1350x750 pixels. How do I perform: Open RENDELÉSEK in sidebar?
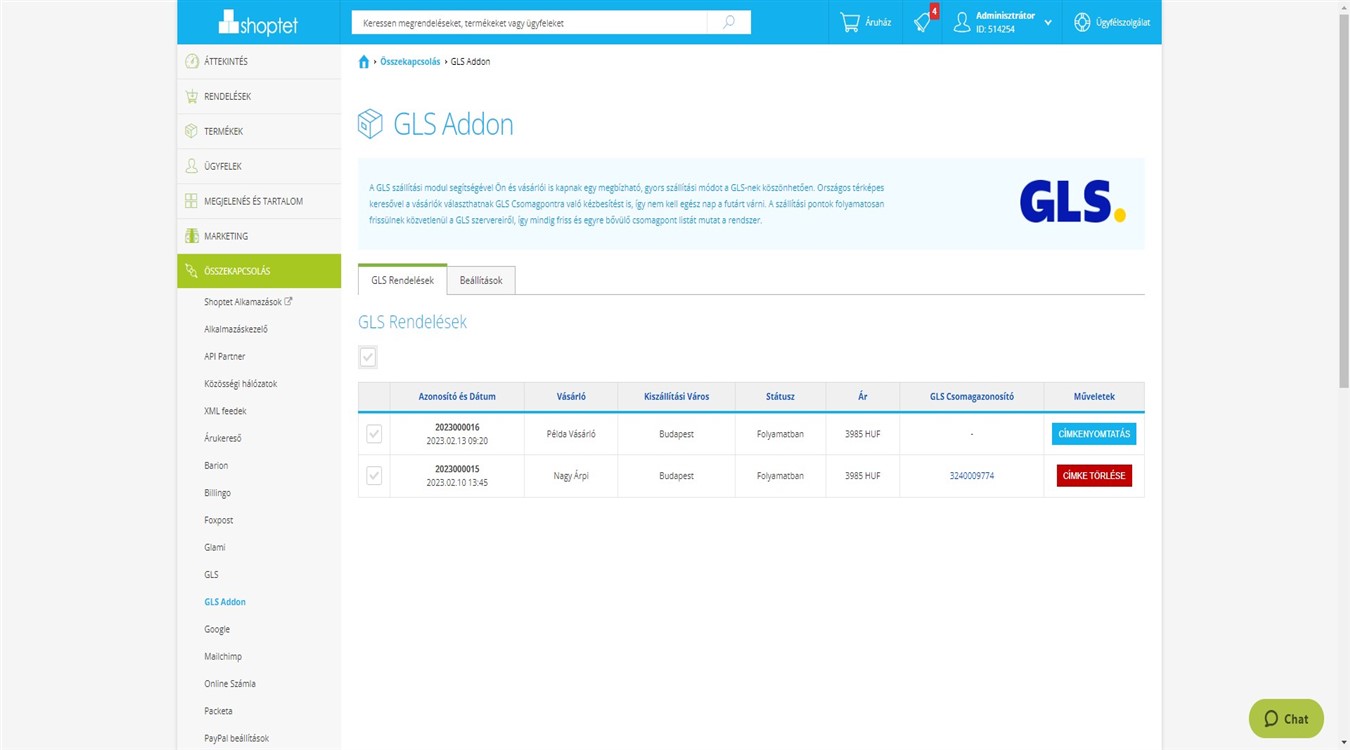click(x=259, y=96)
